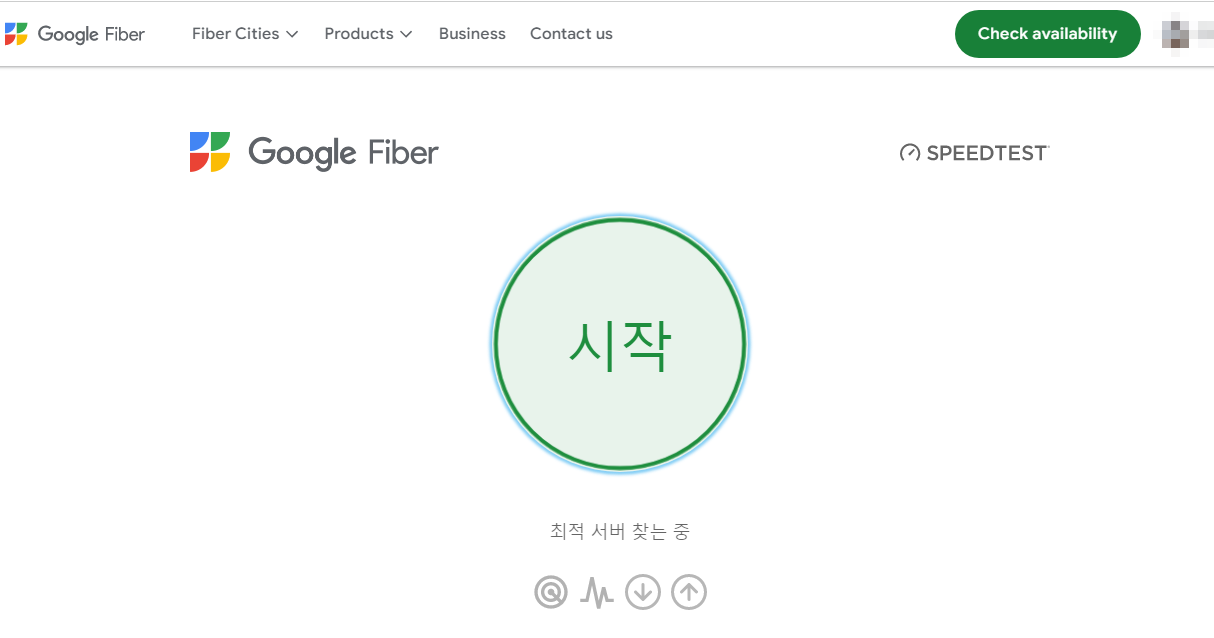This screenshot has height=638, width=1214.
Task: Click the Google Fiber flag logo in header
Action: click(15, 33)
